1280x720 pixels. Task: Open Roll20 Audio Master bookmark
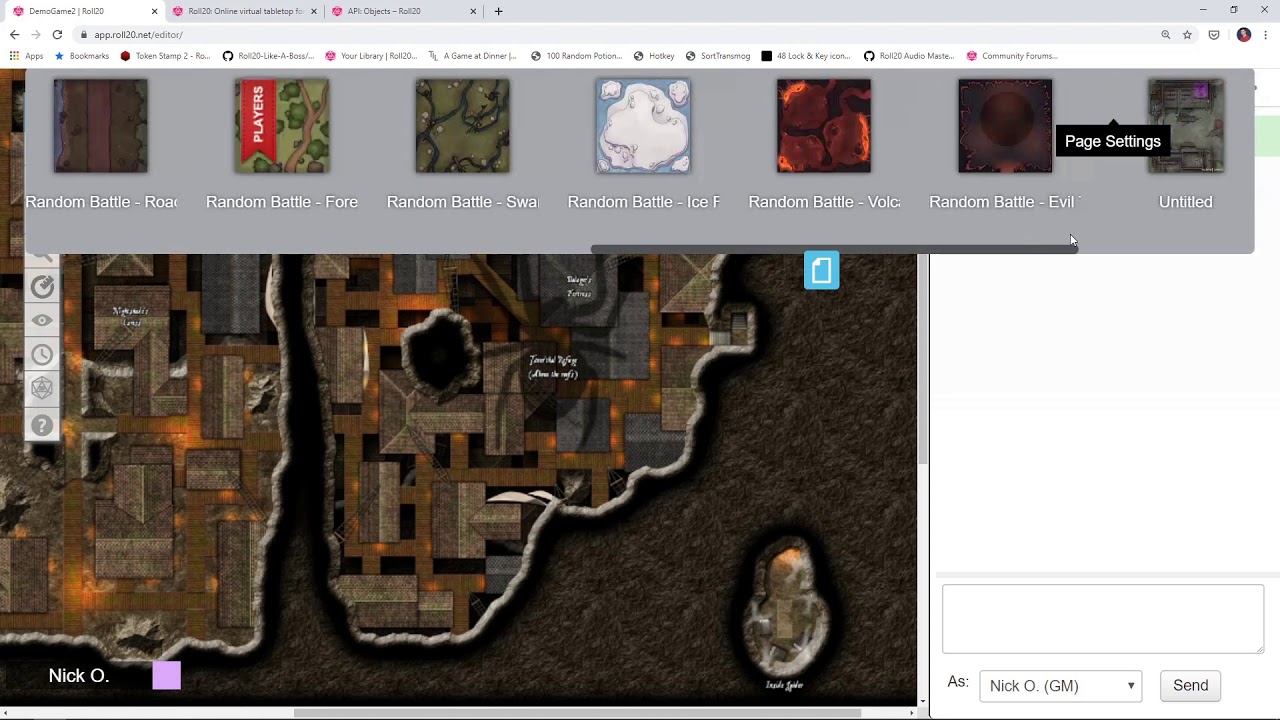(909, 56)
